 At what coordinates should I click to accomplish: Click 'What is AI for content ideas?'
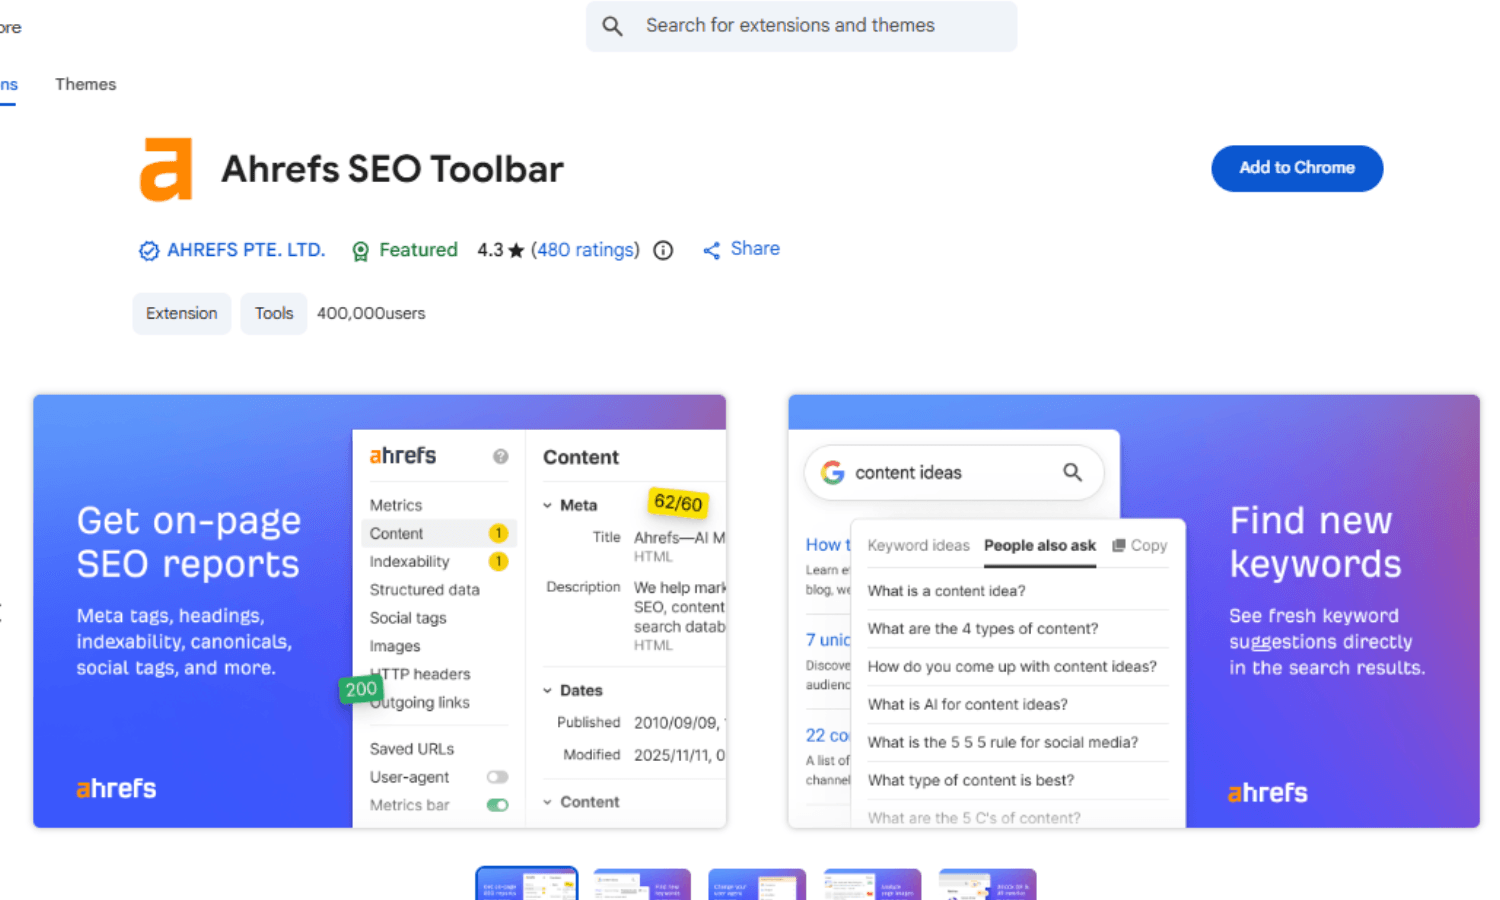(967, 705)
